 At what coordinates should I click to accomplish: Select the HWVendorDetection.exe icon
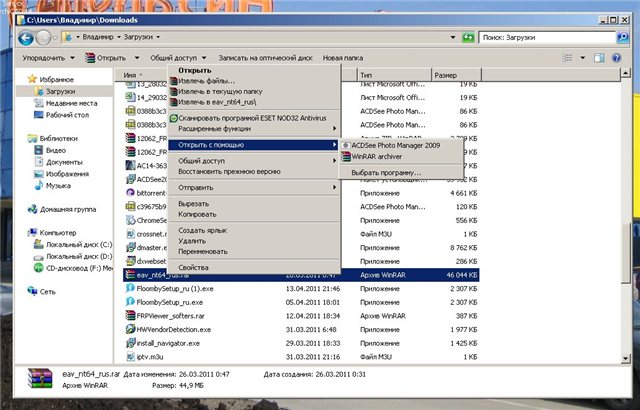pos(130,329)
